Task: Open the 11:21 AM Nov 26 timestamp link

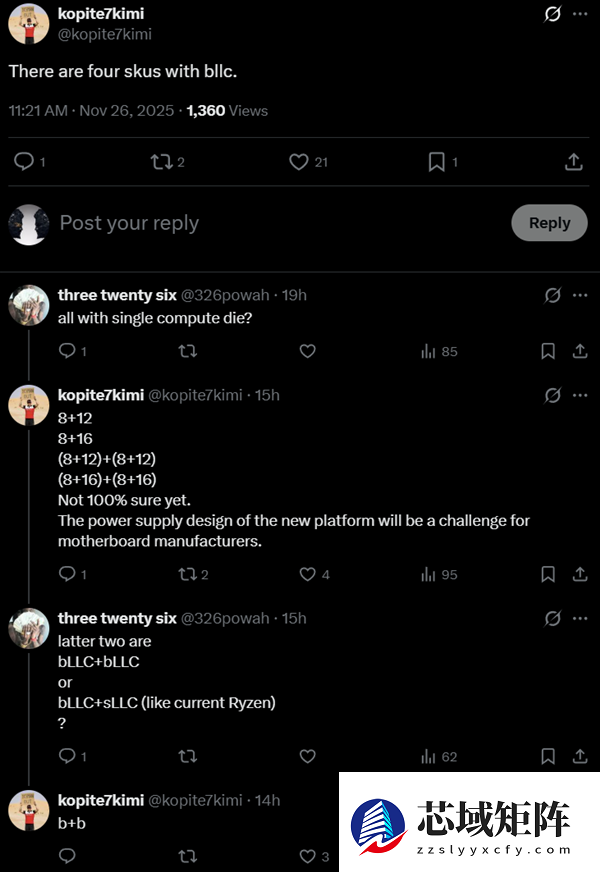Action: point(92,111)
